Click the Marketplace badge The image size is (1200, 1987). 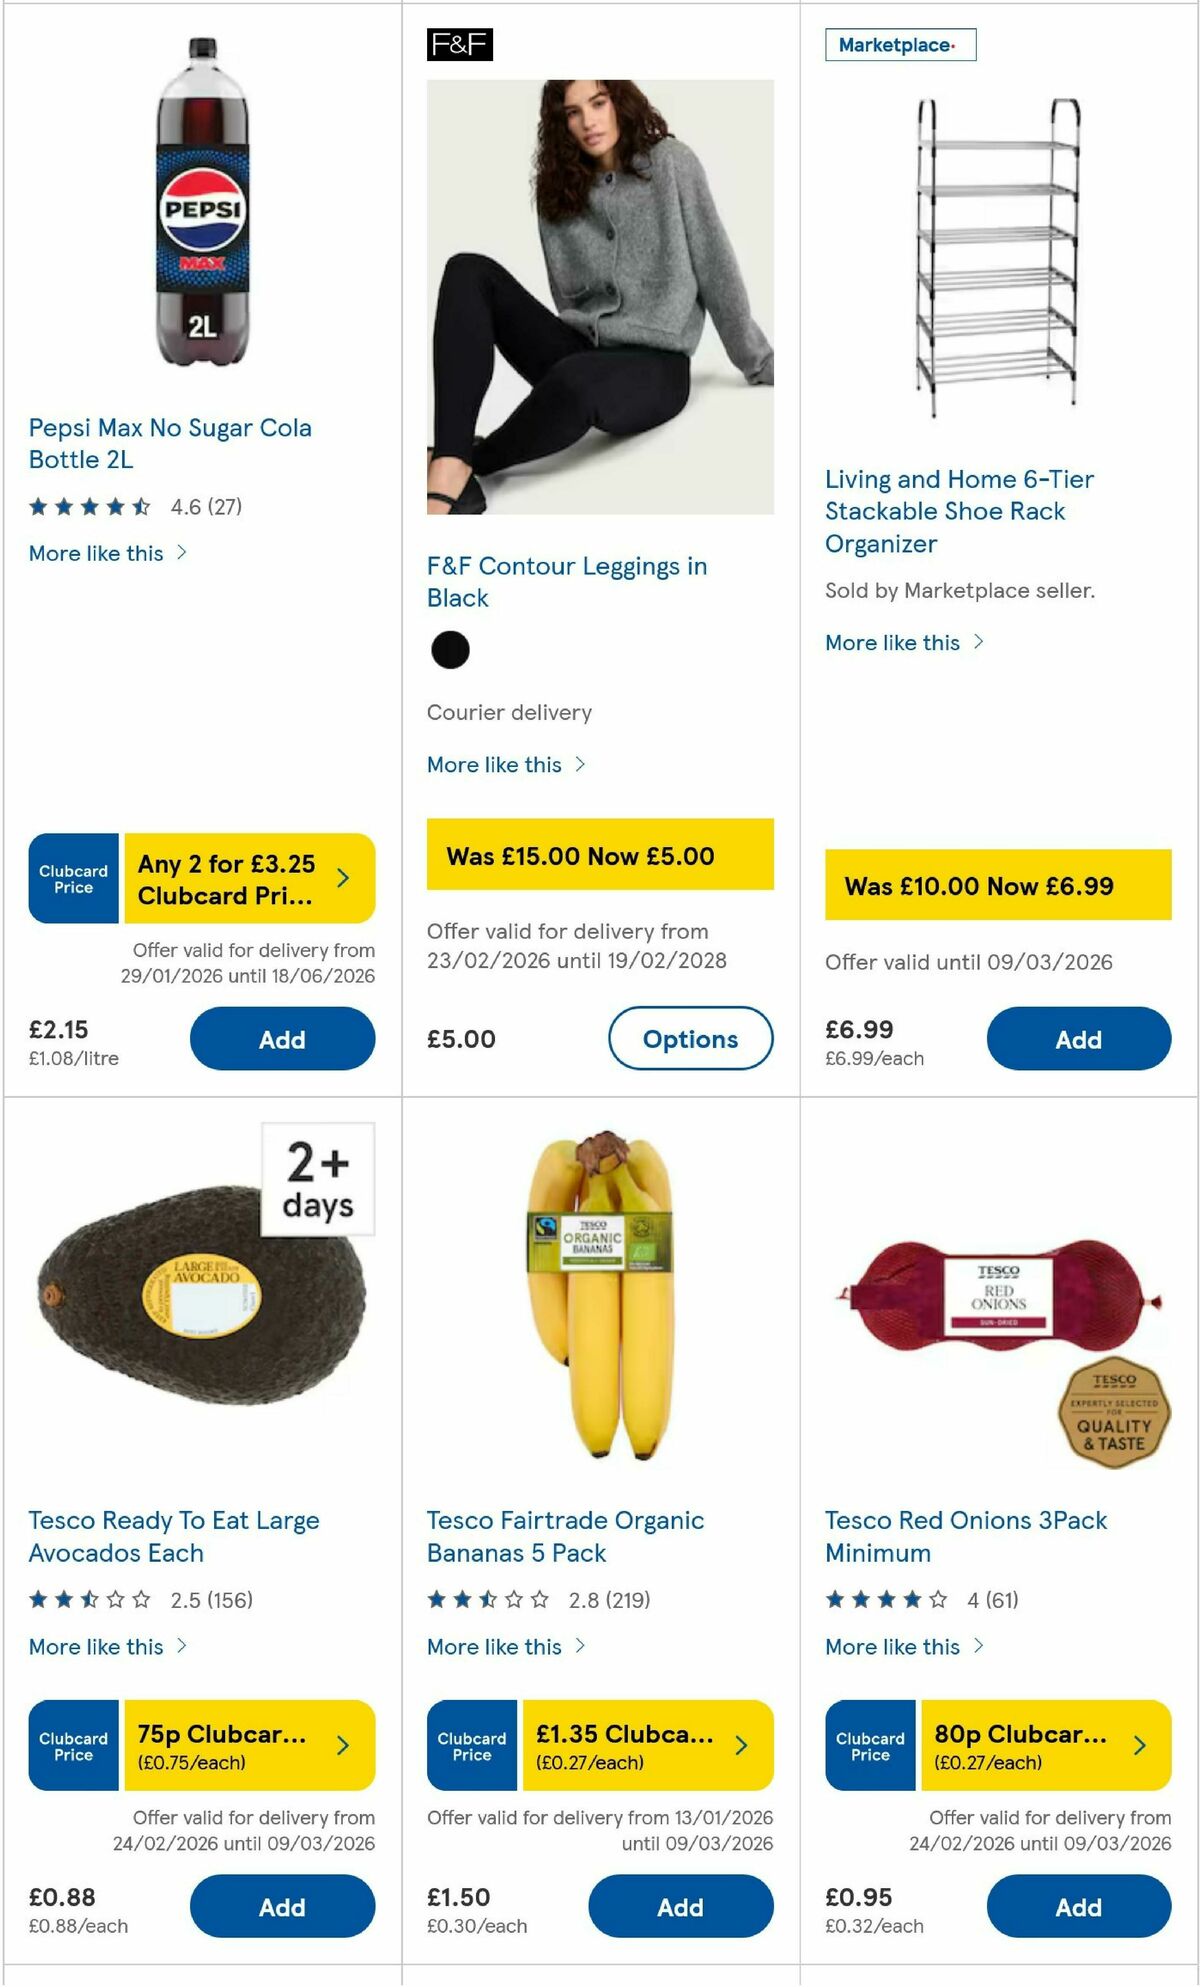tap(901, 44)
